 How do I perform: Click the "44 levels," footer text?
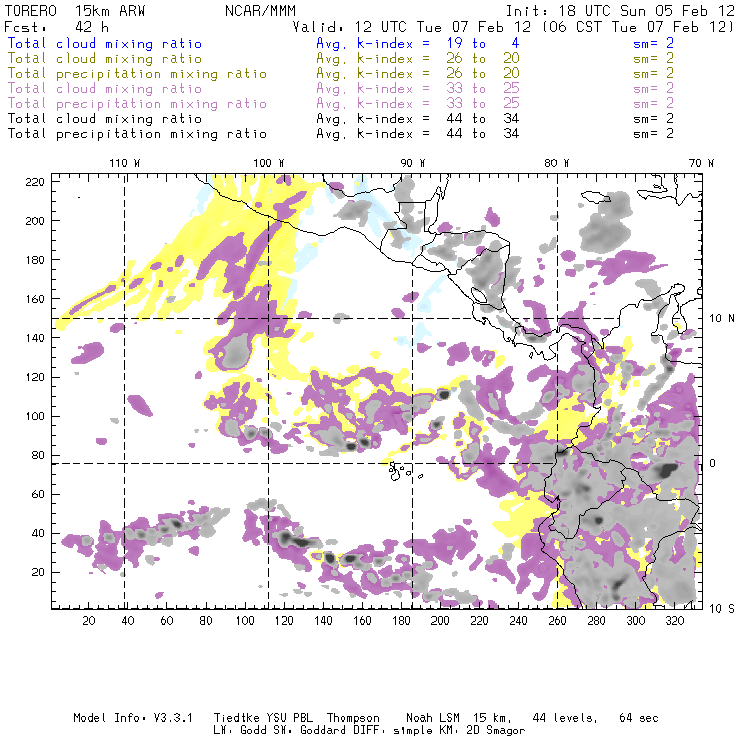565,718
